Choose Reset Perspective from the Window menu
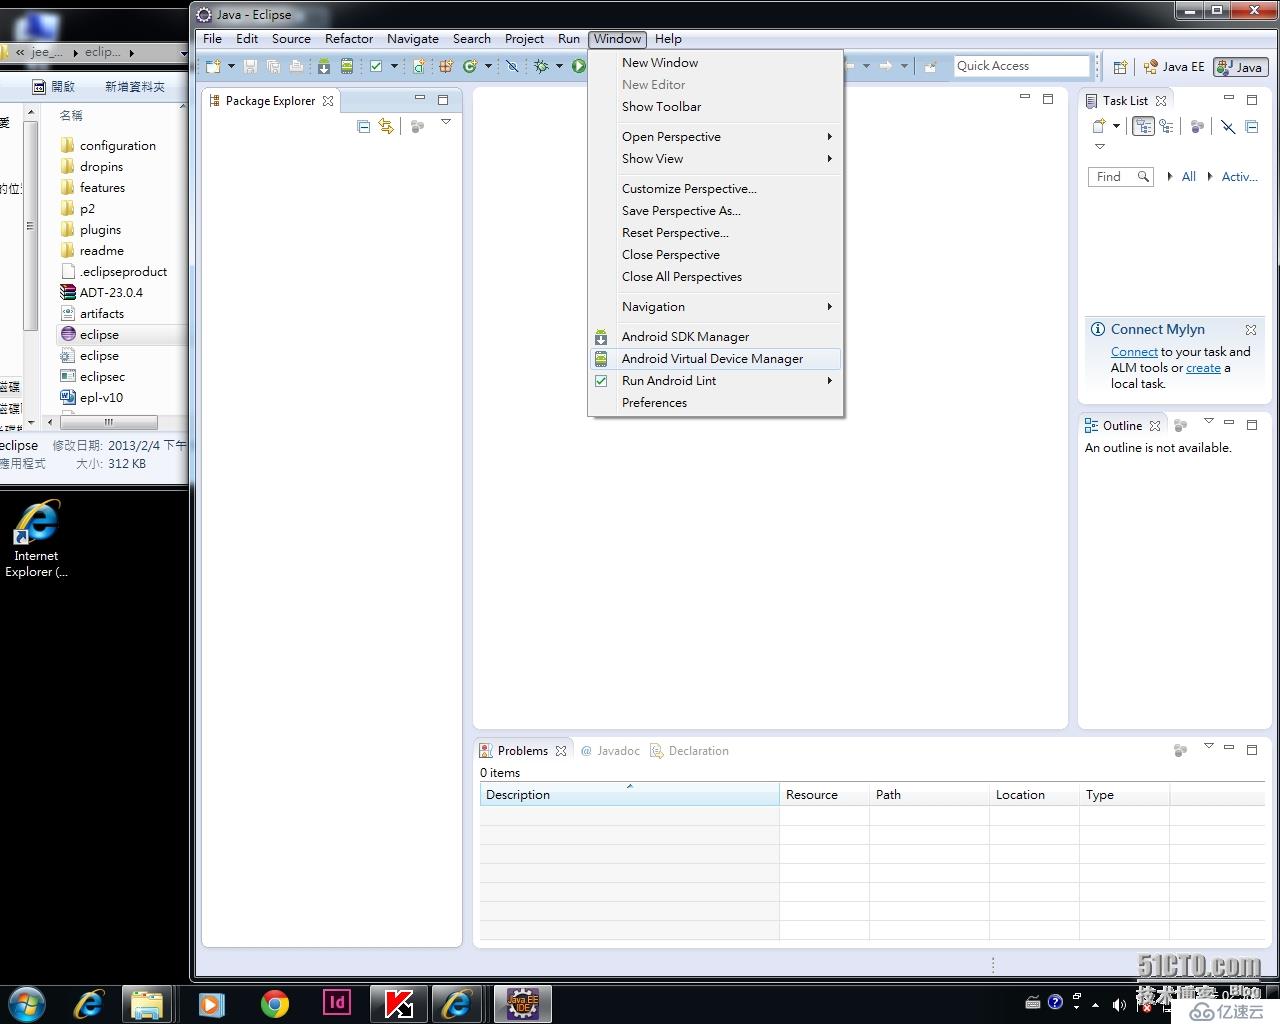The height and width of the screenshot is (1024, 1280). coord(716,233)
